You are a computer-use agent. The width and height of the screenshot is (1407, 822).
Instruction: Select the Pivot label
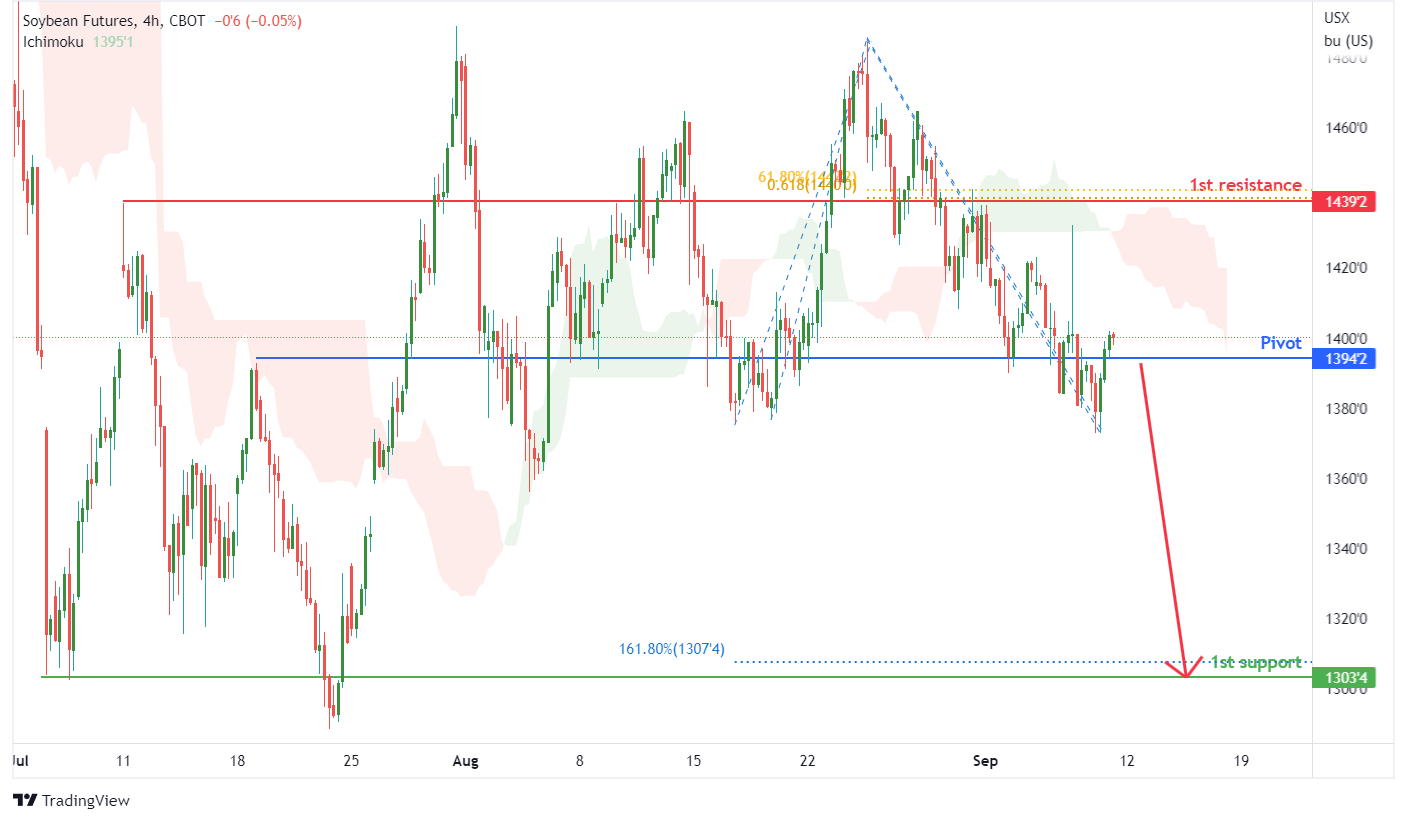coord(1280,343)
